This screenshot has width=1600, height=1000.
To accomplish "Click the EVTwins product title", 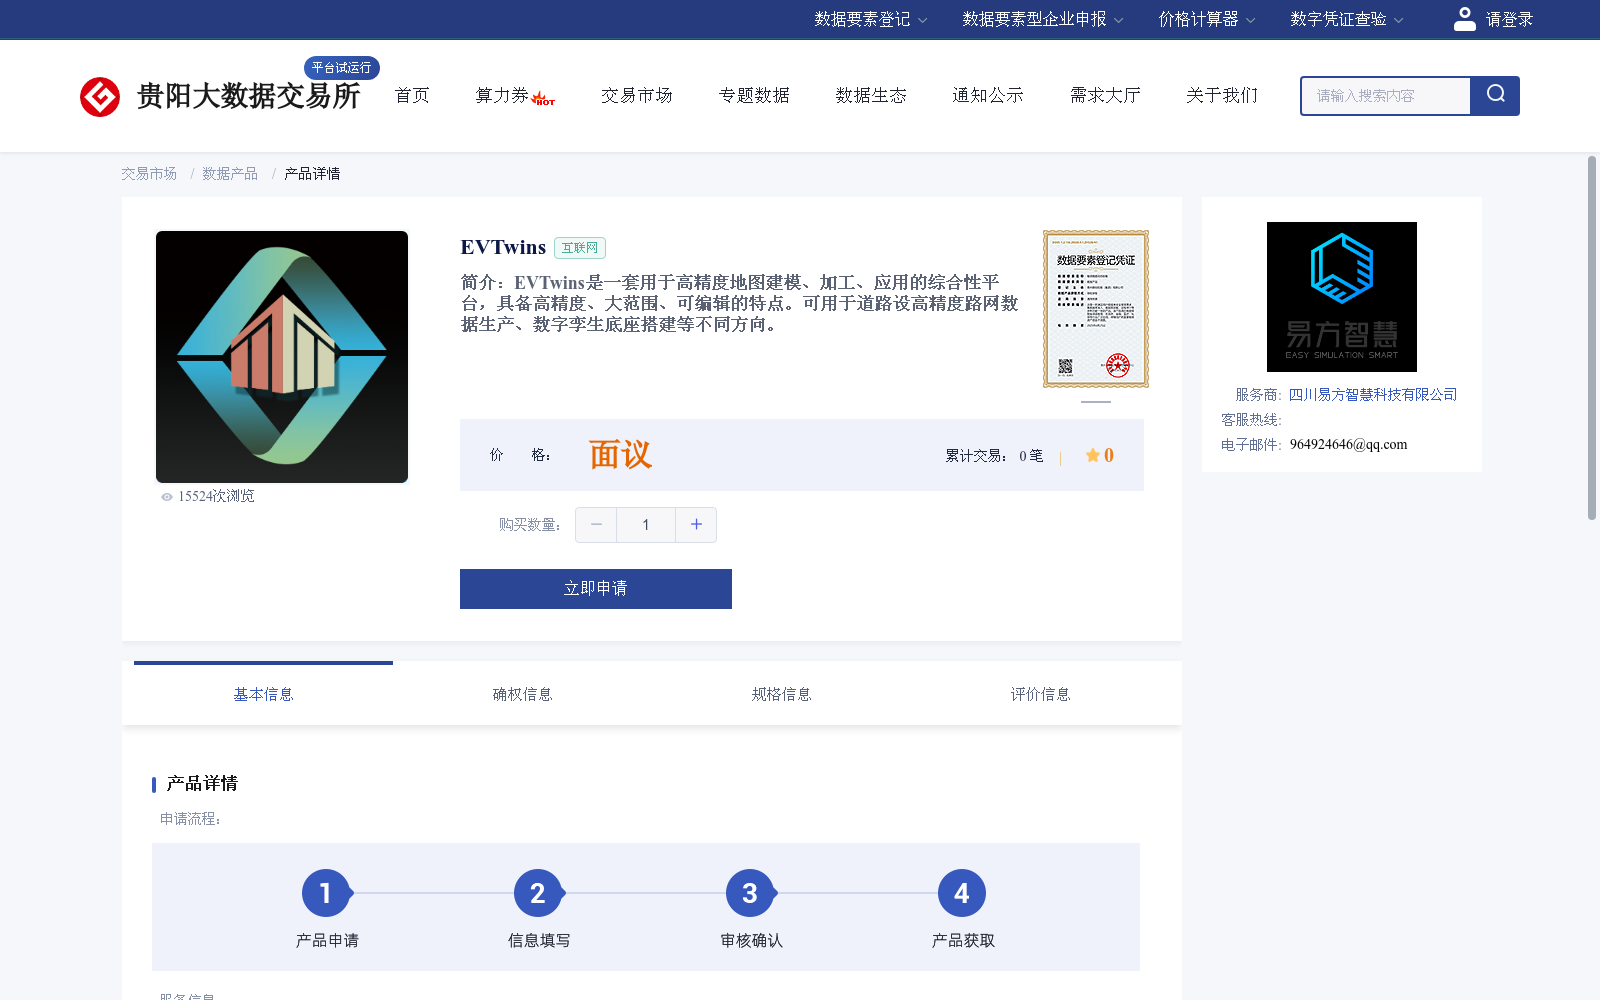I will coord(503,247).
